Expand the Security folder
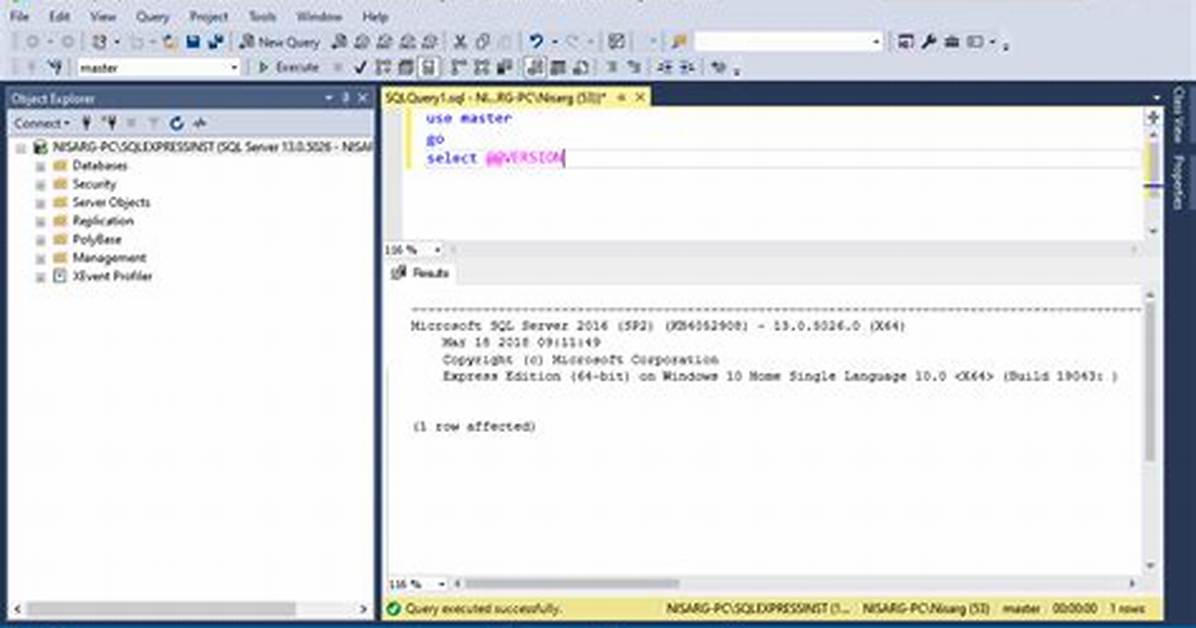This screenshot has width=1196, height=628. [40, 184]
